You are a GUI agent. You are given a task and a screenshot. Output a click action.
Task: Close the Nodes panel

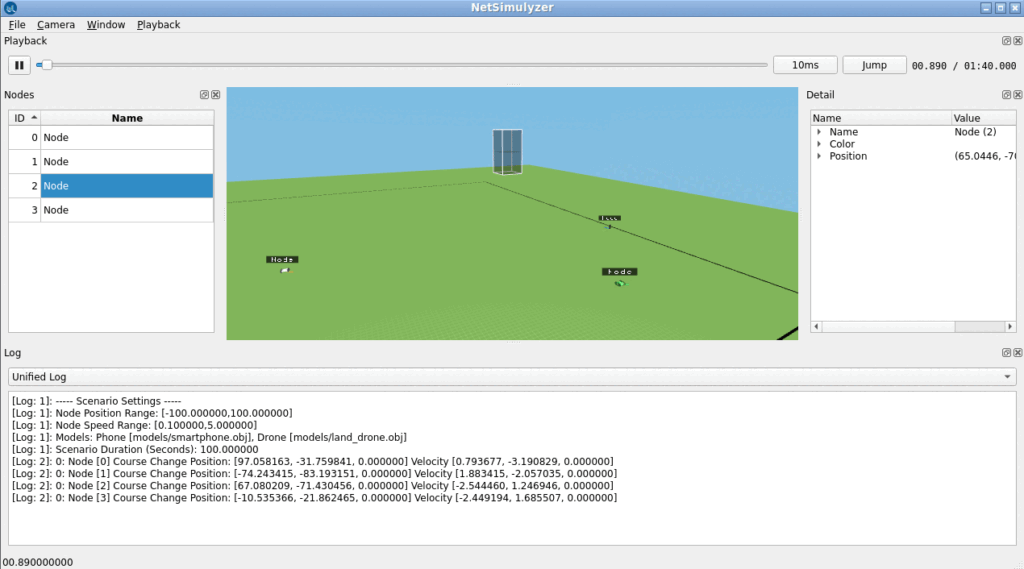click(x=216, y=95)
